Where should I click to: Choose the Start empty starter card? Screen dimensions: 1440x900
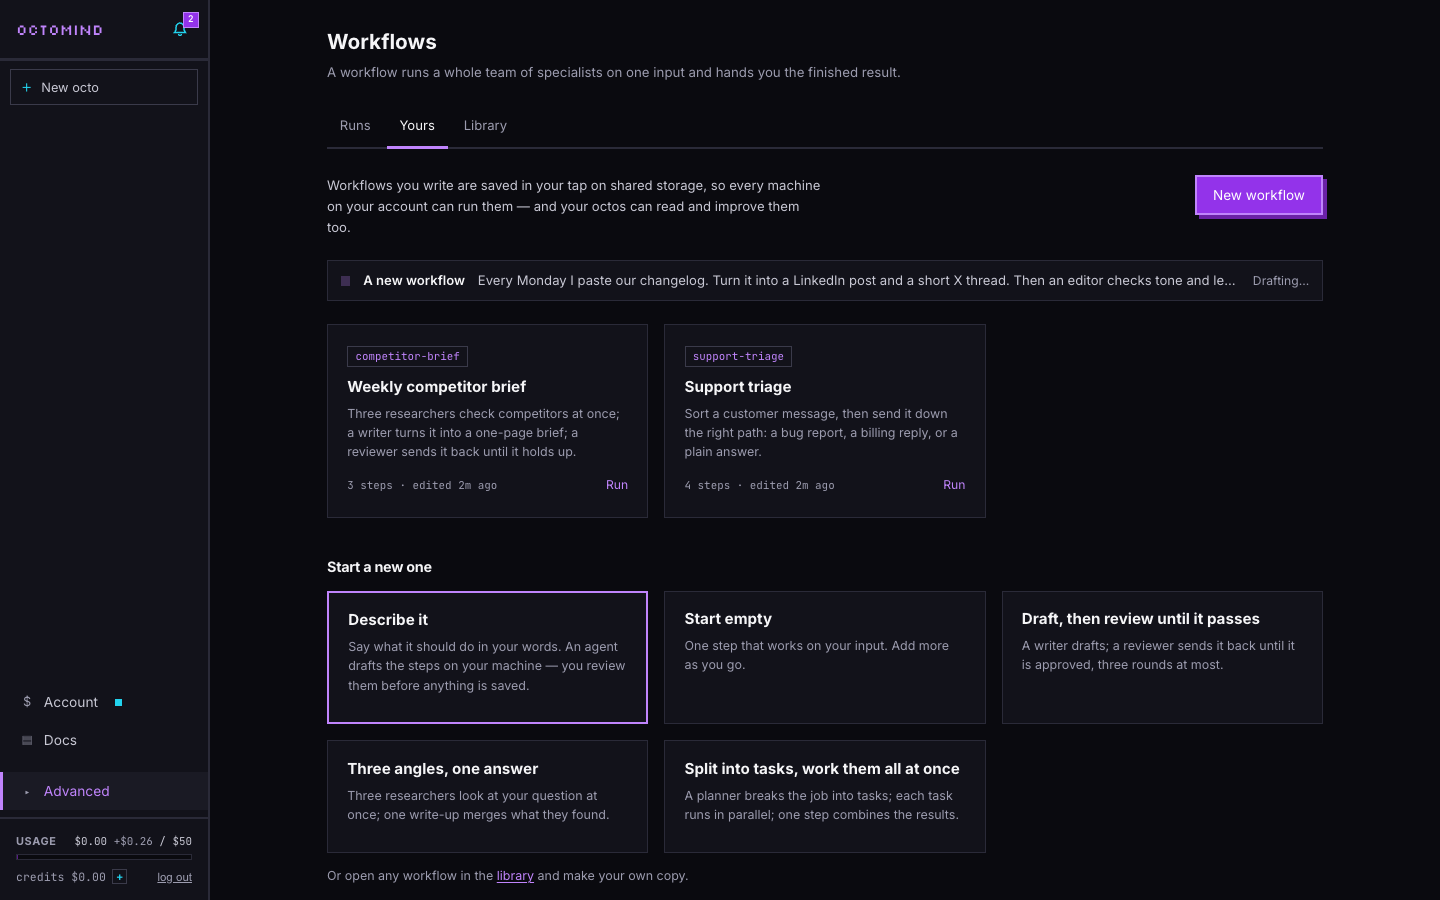825,657
